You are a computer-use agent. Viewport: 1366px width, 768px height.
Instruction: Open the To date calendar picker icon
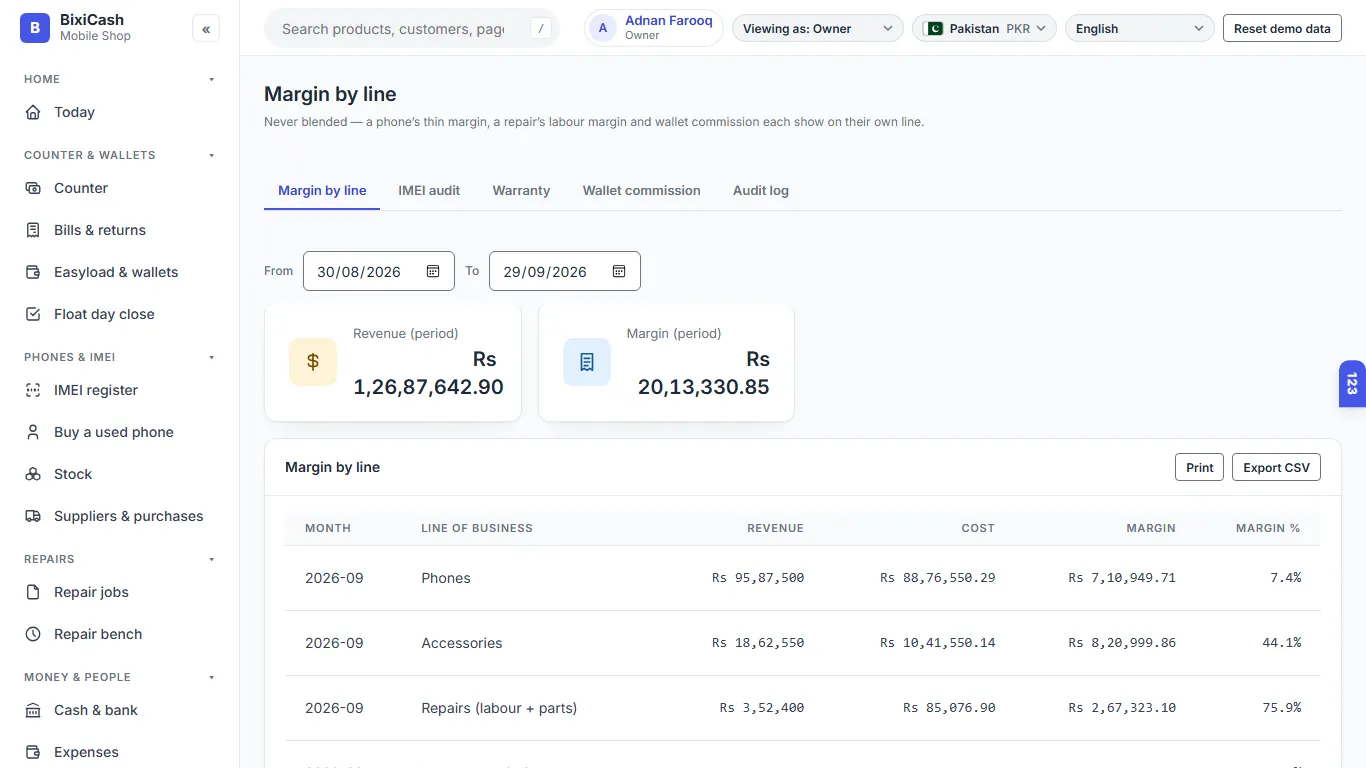pyautogui.click(x=619, y=271)
